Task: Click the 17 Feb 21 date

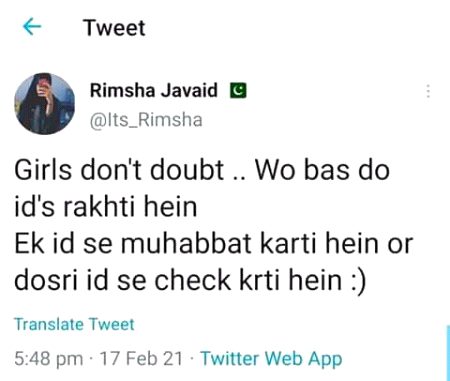Action: point(141,359)
